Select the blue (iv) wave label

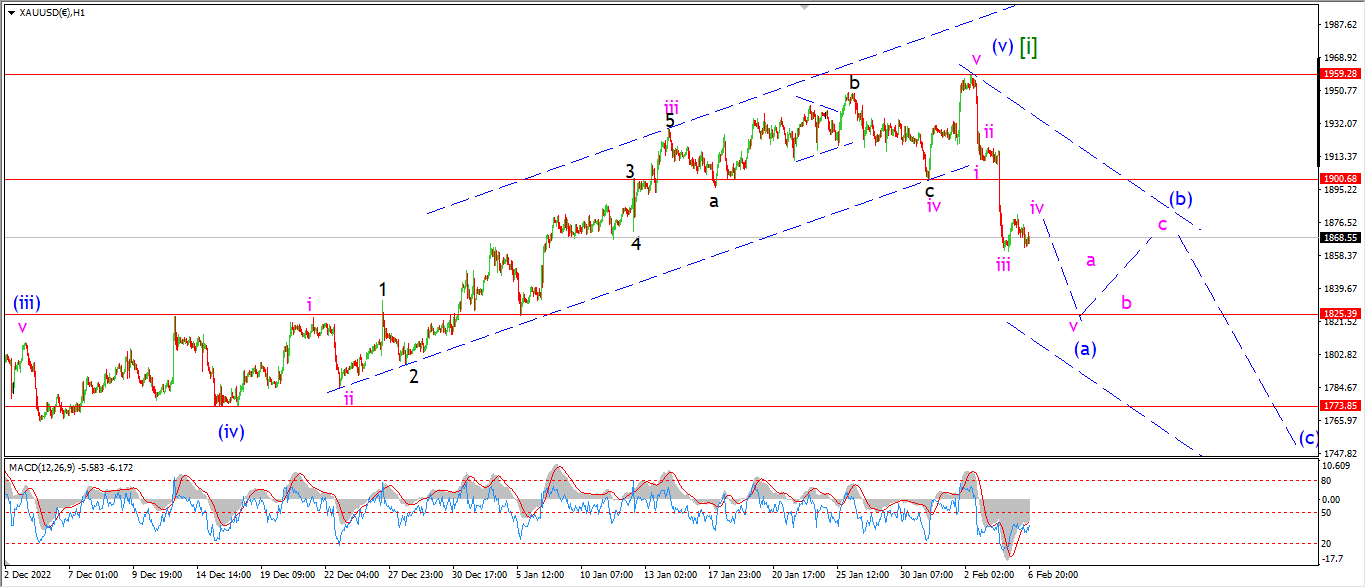(x=232, y=432)
